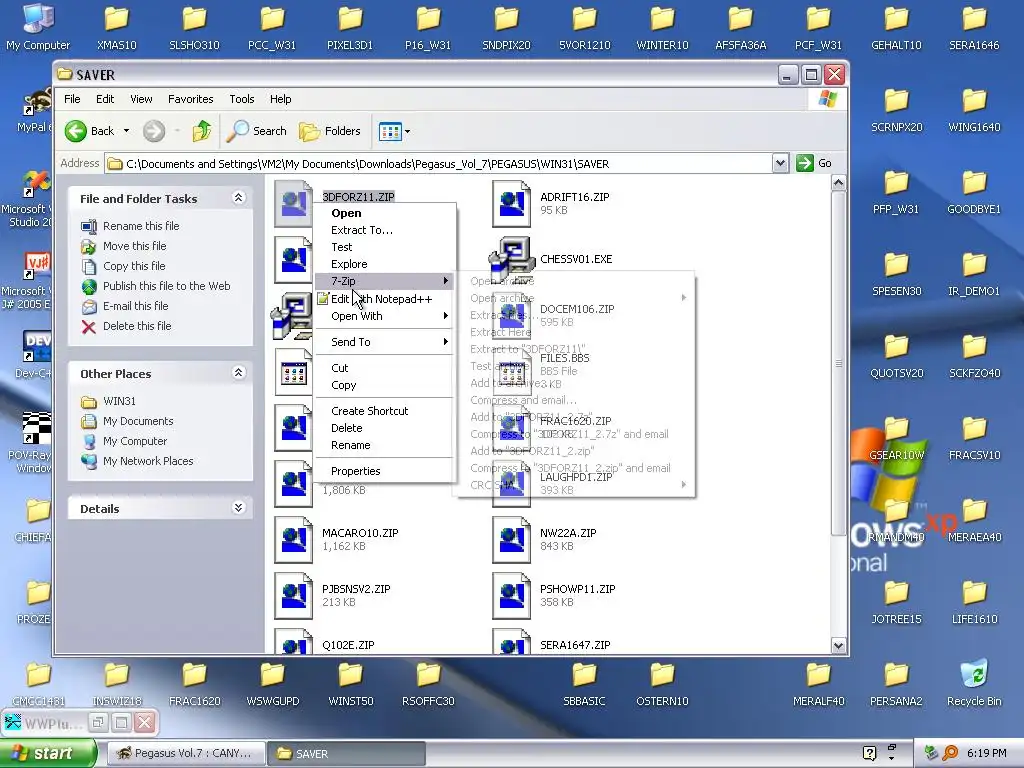Open the File menu
This screenshot has width=1024, height=768.
tap(72, 99)
